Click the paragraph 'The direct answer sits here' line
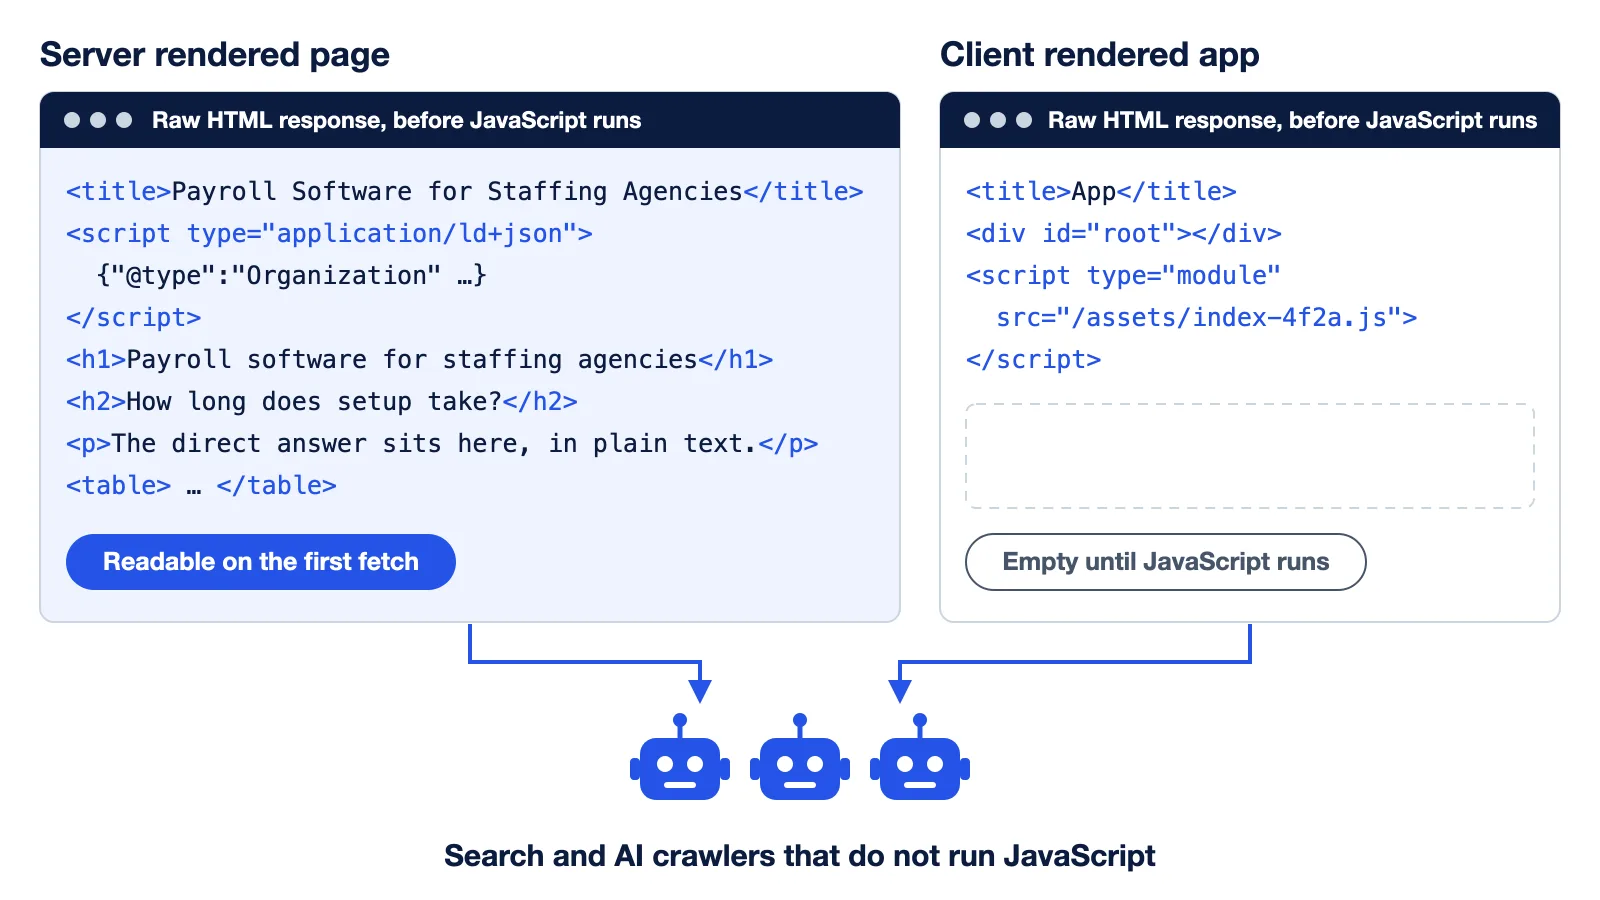This screenshot has width=1600, height=900. pyautogui.click(x=442, y=443)
